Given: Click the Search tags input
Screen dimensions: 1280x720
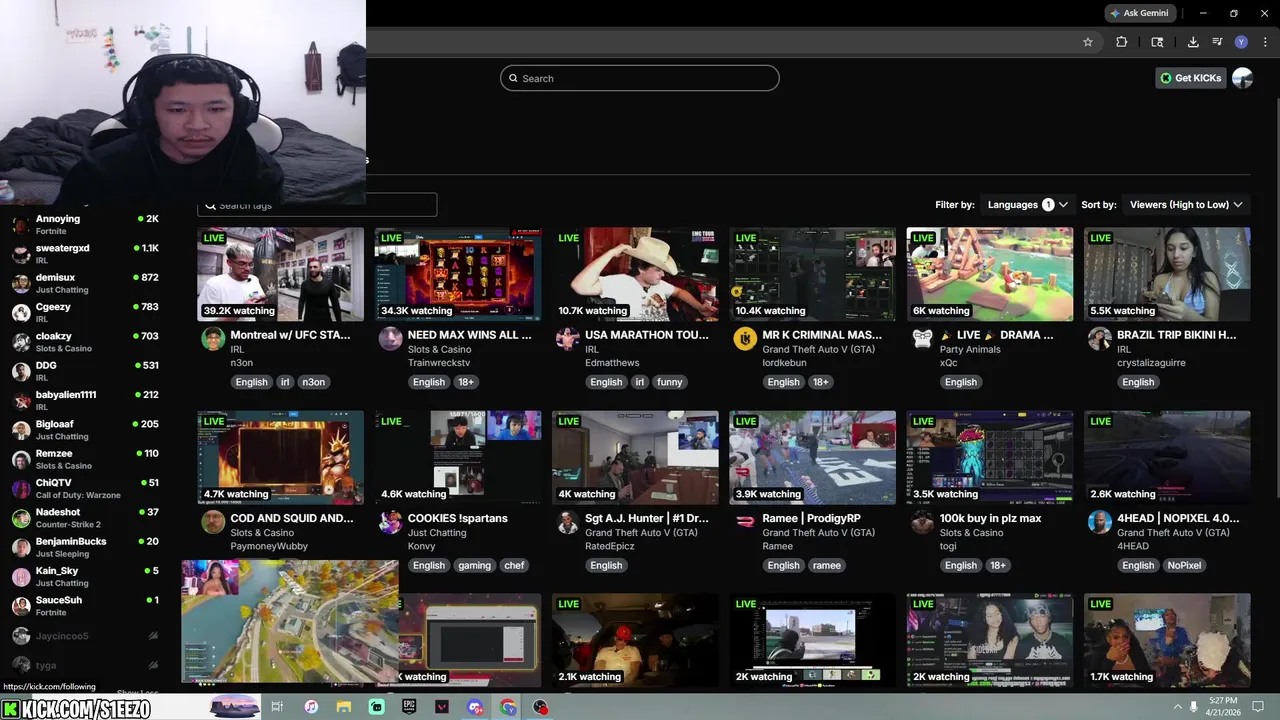Looking at the screenshot, I should (x=317, y=205).
